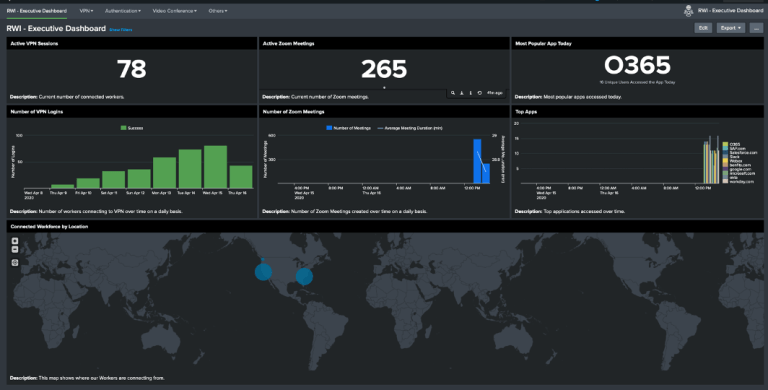
Task: Click the shorter blue Zoom meetings bar
Action: pos(486,173)
